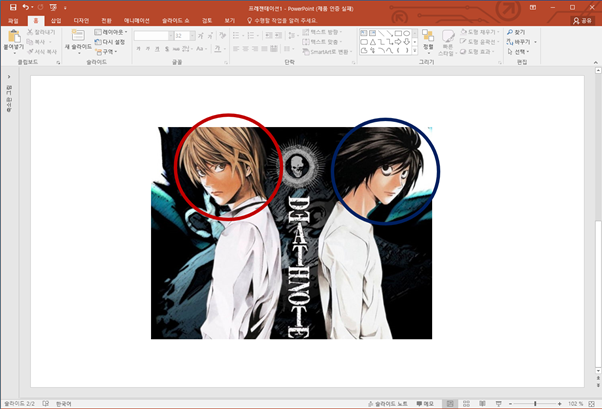
Task: Open the font color dropdown
Action: 224,49
